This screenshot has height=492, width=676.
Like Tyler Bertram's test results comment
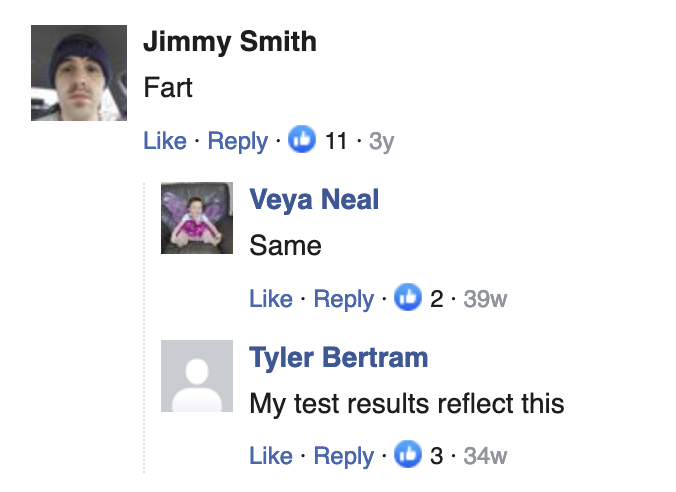click(271, 456)
